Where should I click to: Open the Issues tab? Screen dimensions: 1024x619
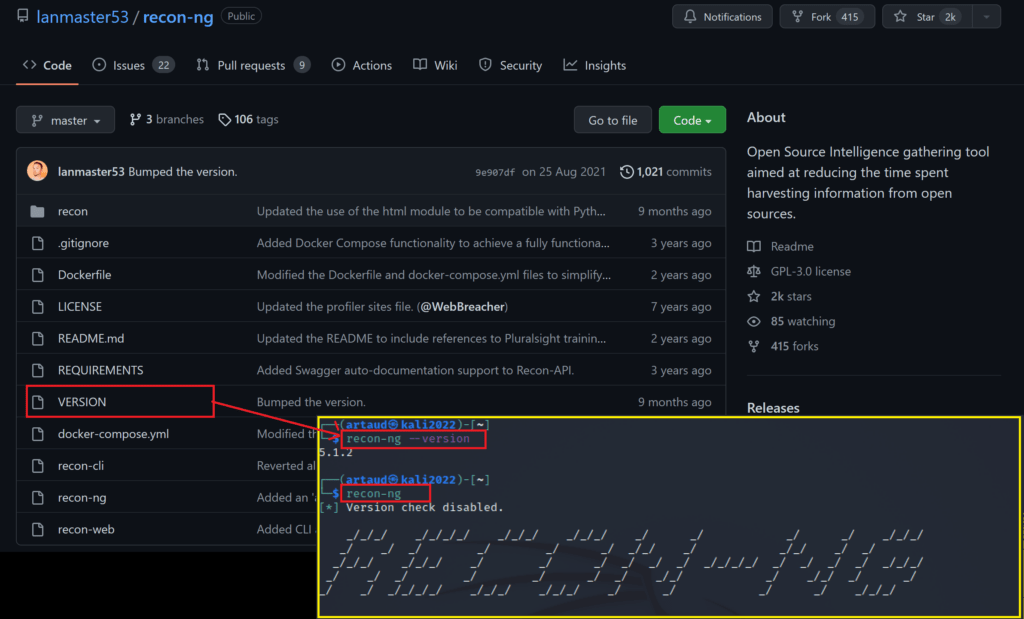click(x=133, y=65)
